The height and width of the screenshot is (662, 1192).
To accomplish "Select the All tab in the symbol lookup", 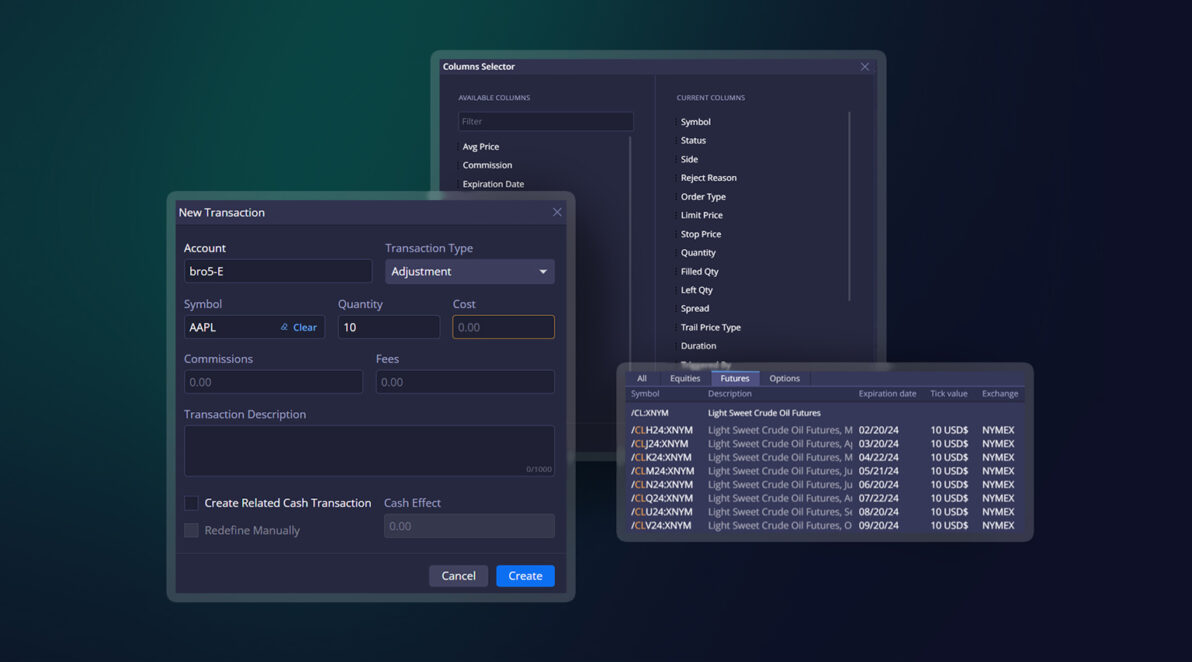I will [642, 378].
